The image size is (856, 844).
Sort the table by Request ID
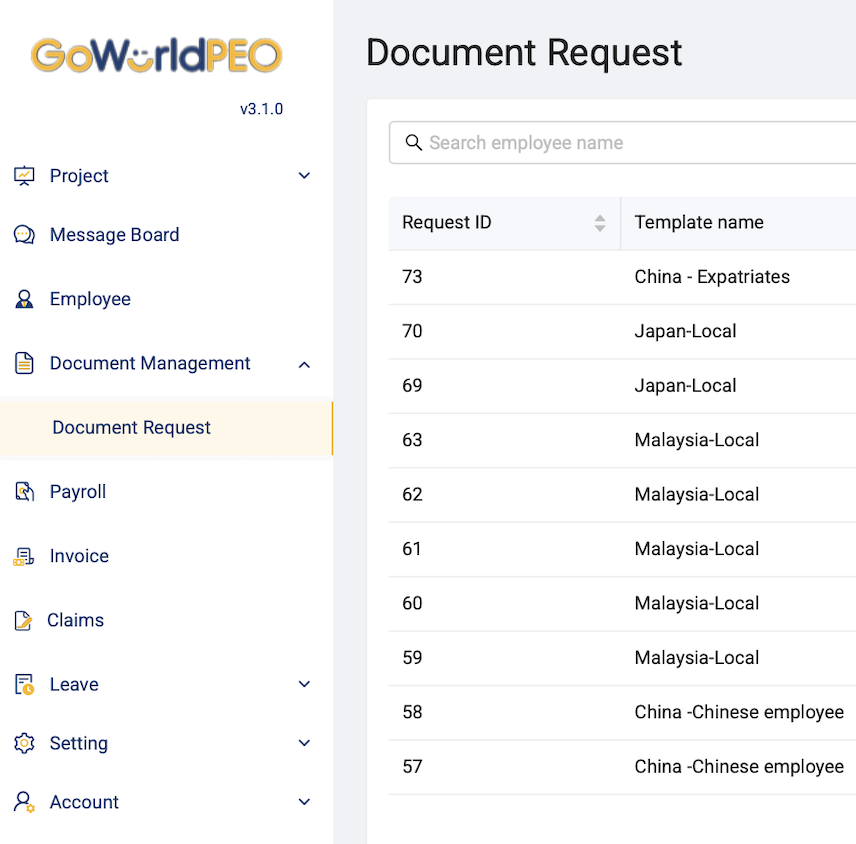[x=600, y=223]
